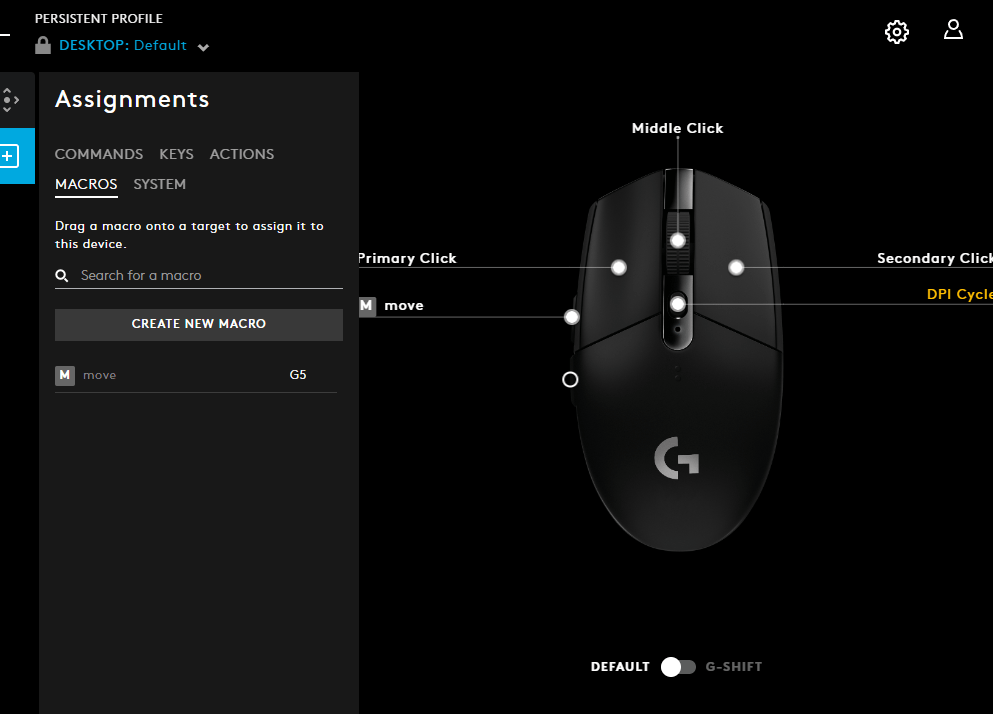Click the Secondary Click label
993x714 pixels.
(935, 258)
